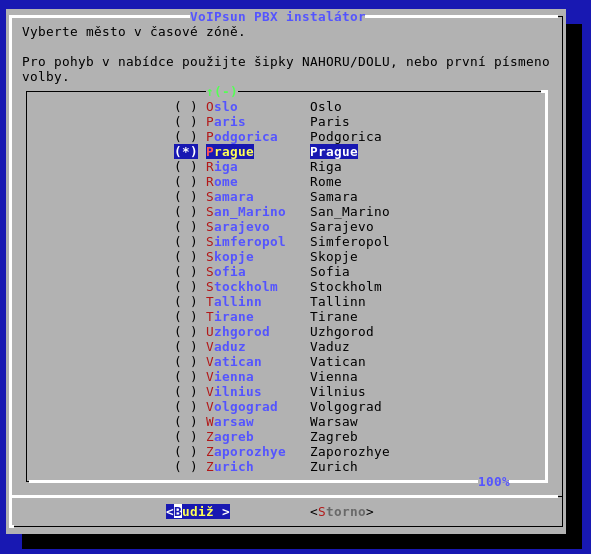Select the Zurich radio button
This screenshot has height=554, width=591.
tap(186, 467)
